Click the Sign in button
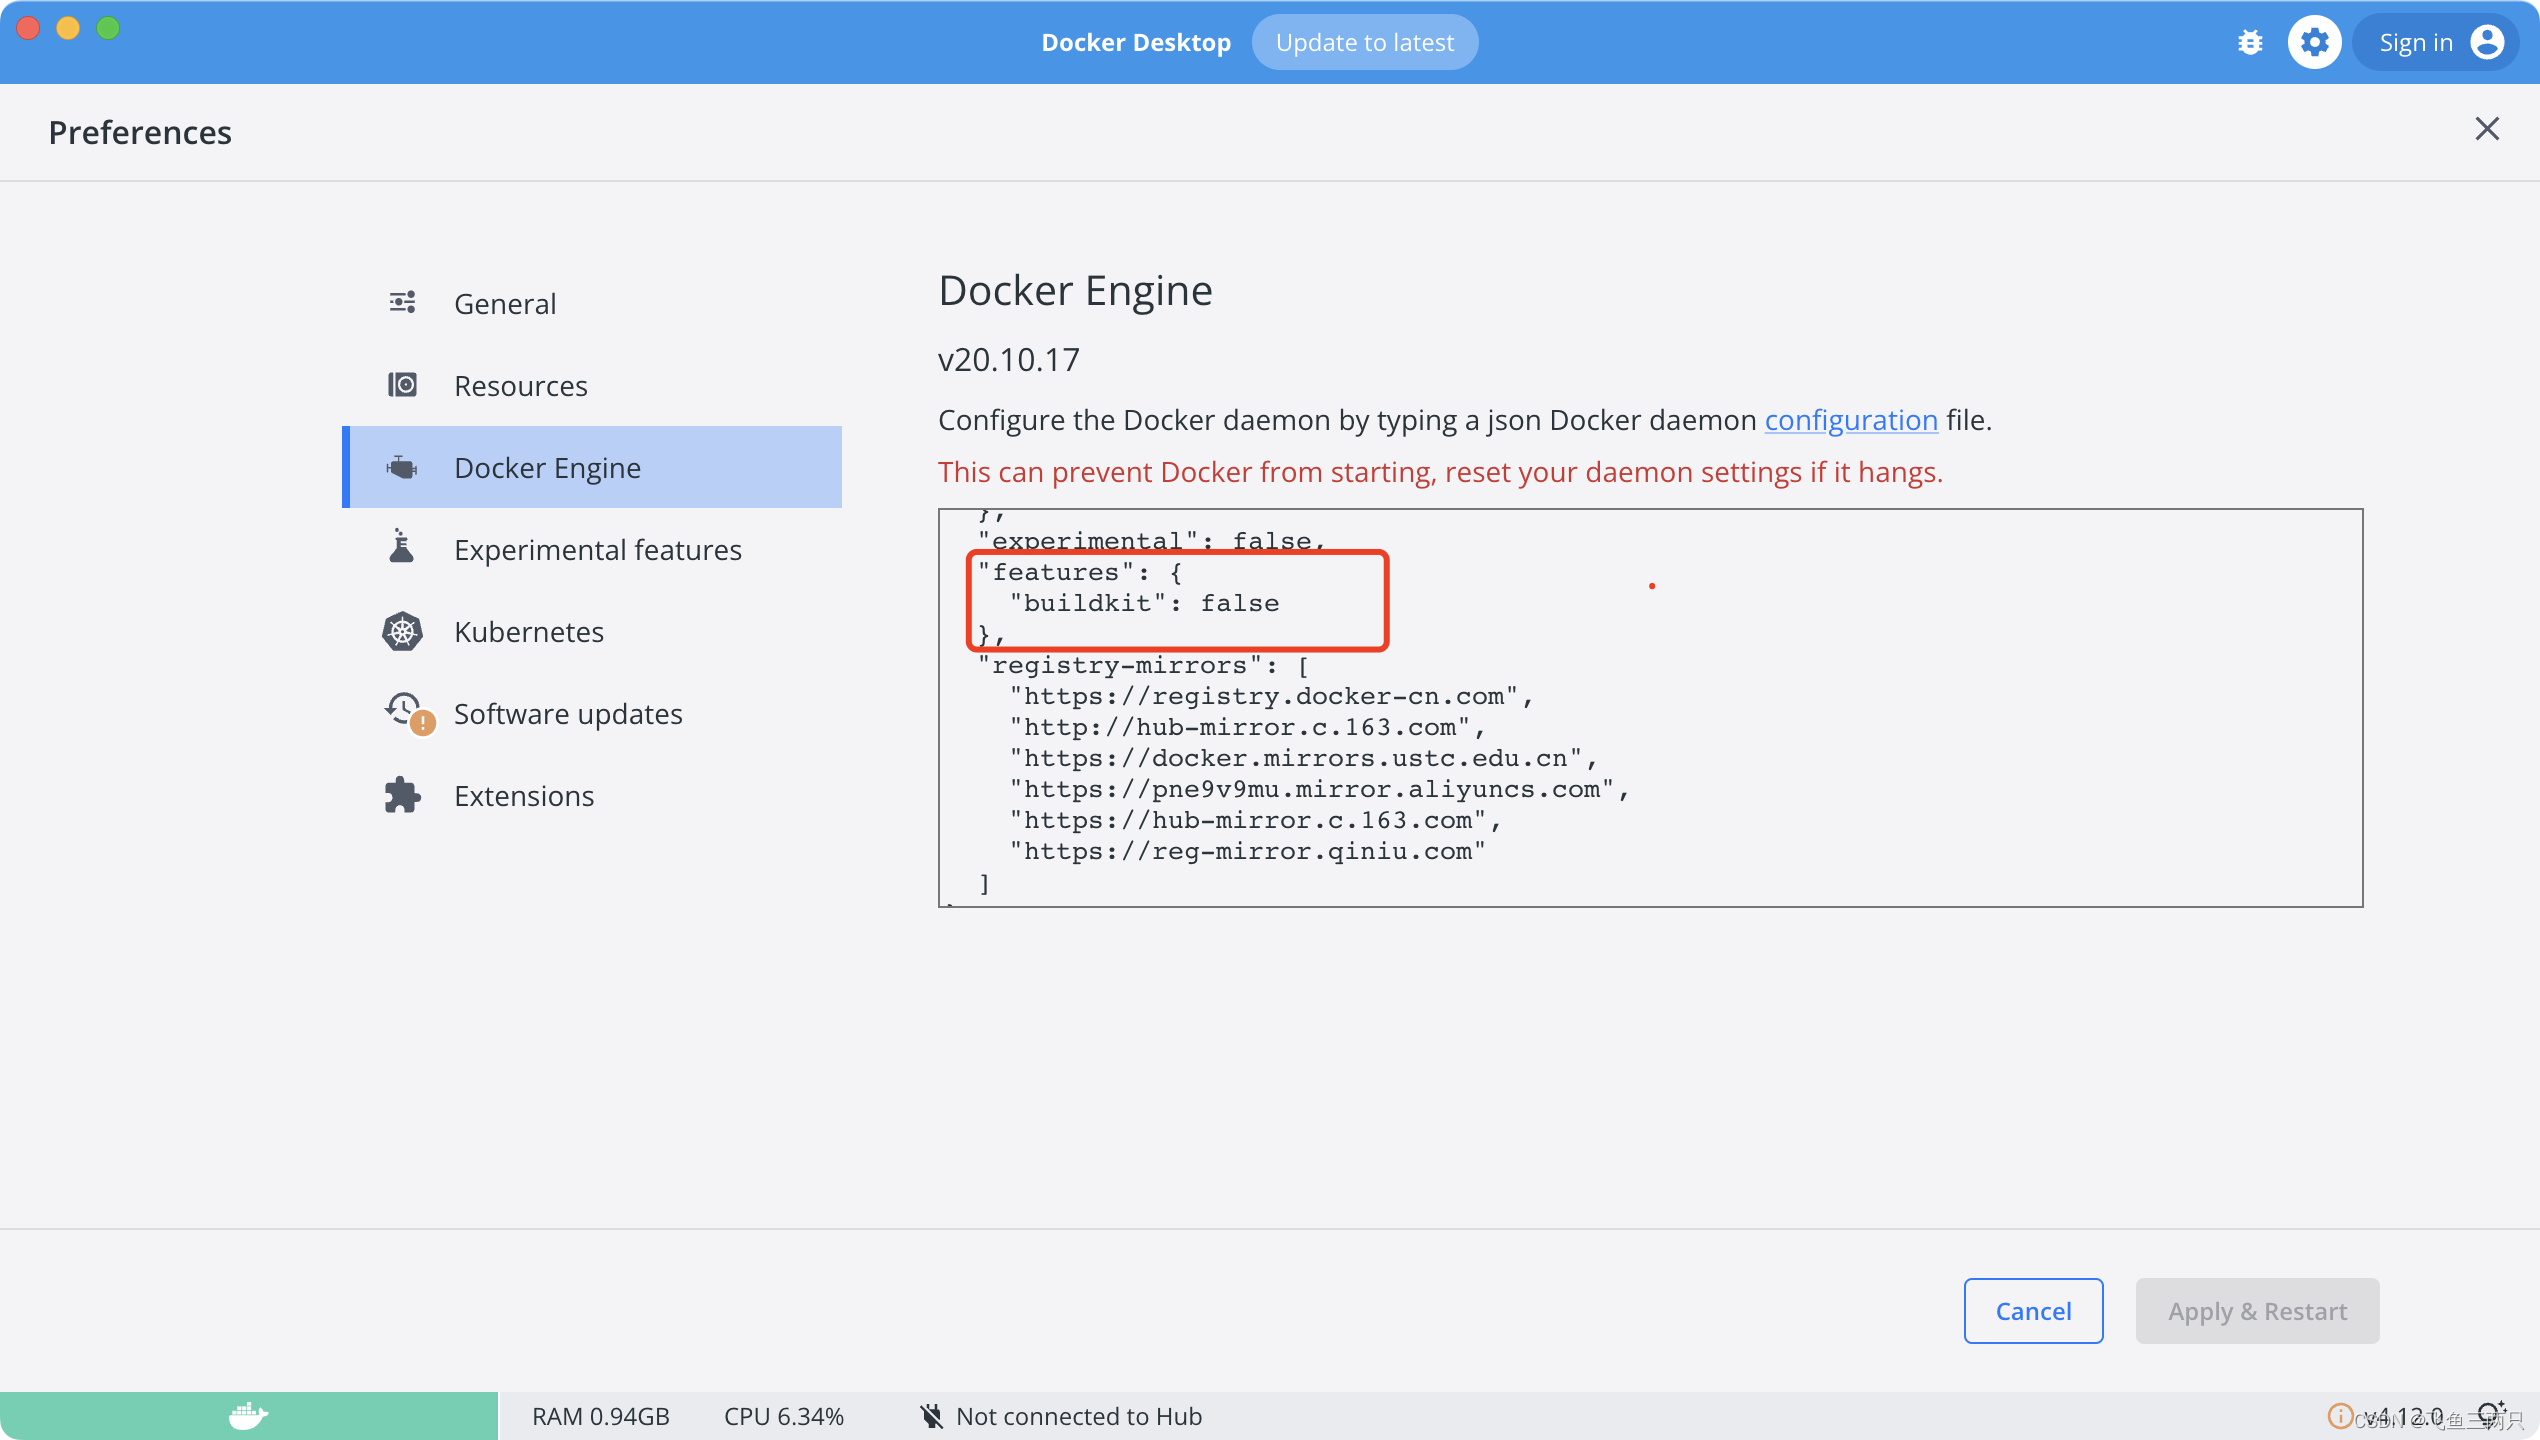The height and width of the screenshot is (1440, 2540). [2434, 42]
